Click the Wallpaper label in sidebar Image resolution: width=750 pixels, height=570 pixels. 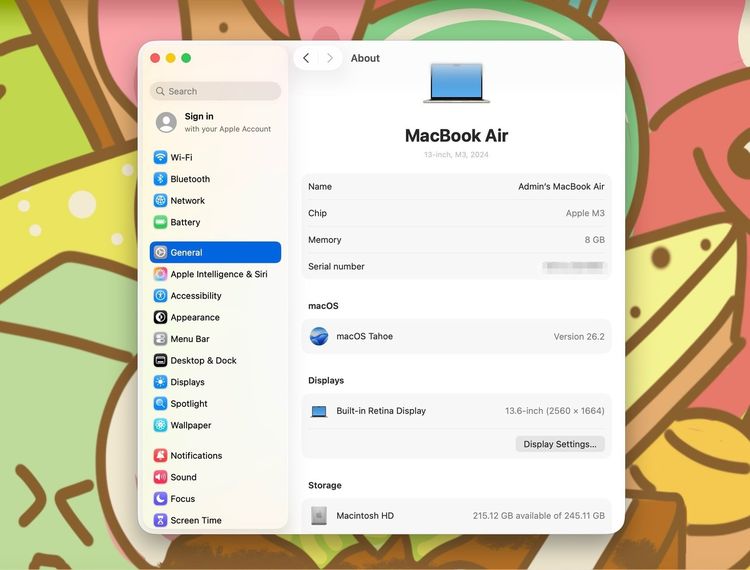[191, 425]
